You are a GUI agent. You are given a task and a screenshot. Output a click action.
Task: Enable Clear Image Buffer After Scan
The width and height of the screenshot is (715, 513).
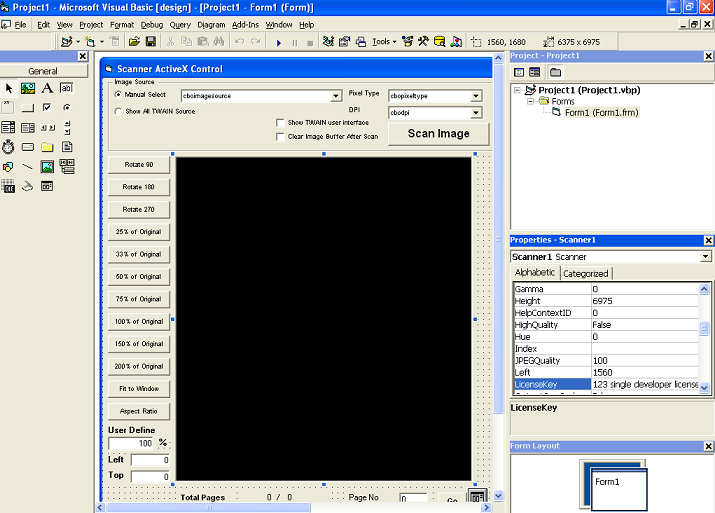(280, 136)
